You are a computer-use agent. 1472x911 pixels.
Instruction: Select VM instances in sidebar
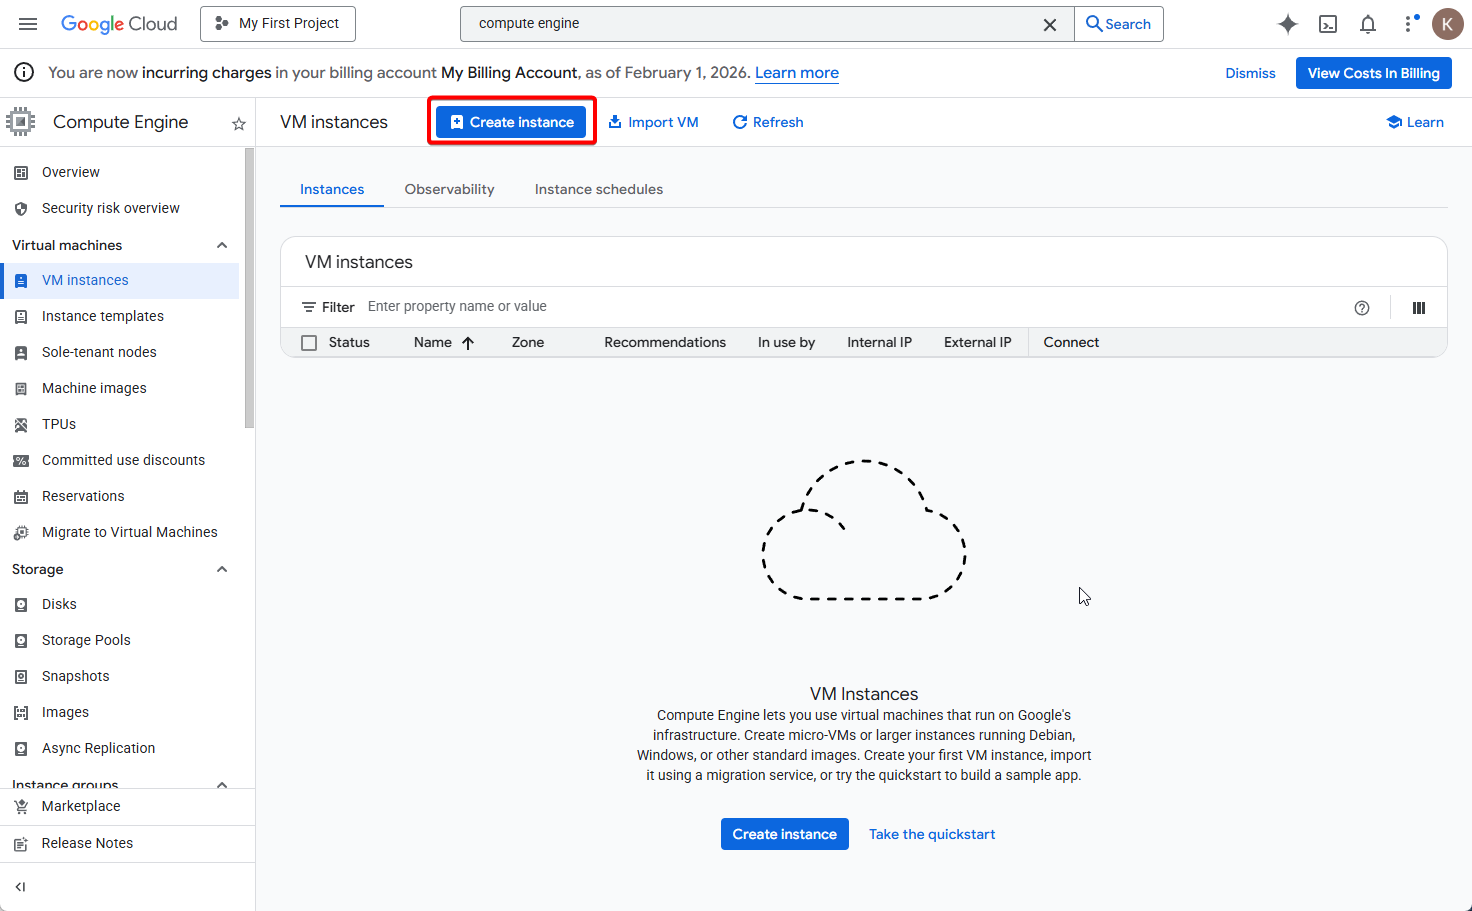[x=120, y=280]
